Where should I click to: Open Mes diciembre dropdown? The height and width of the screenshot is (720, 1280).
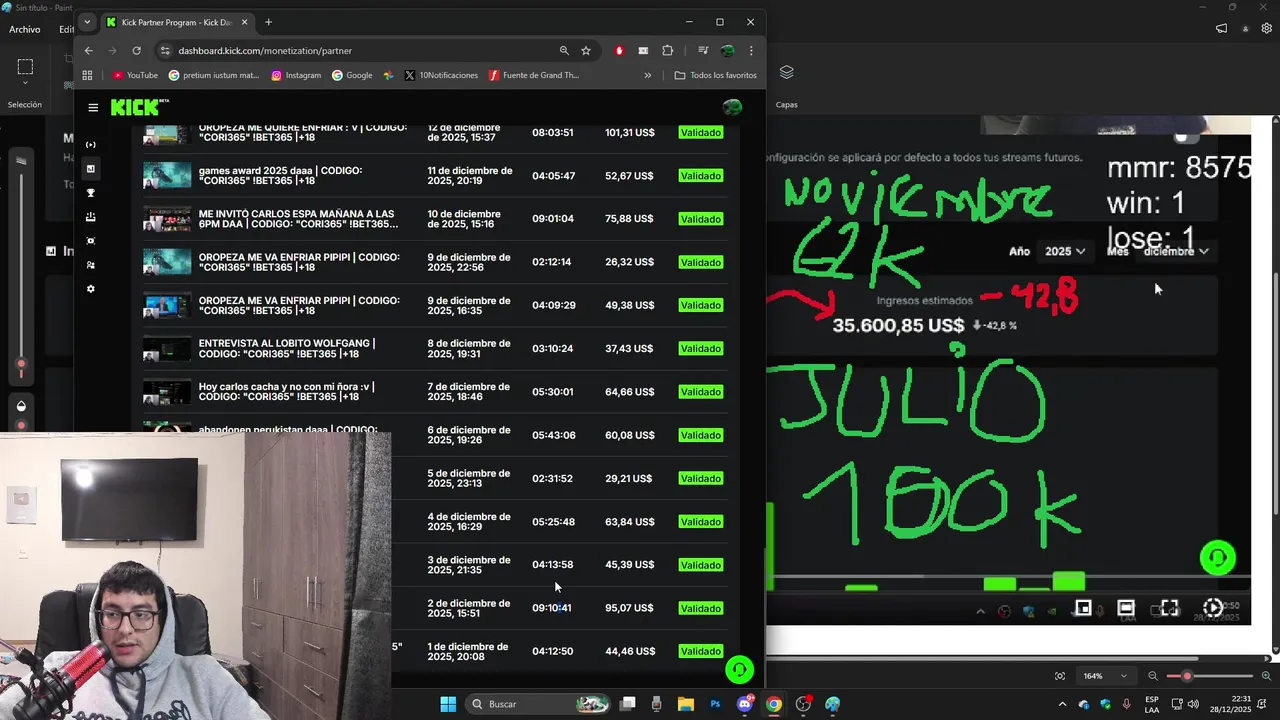coord(1176,251)
